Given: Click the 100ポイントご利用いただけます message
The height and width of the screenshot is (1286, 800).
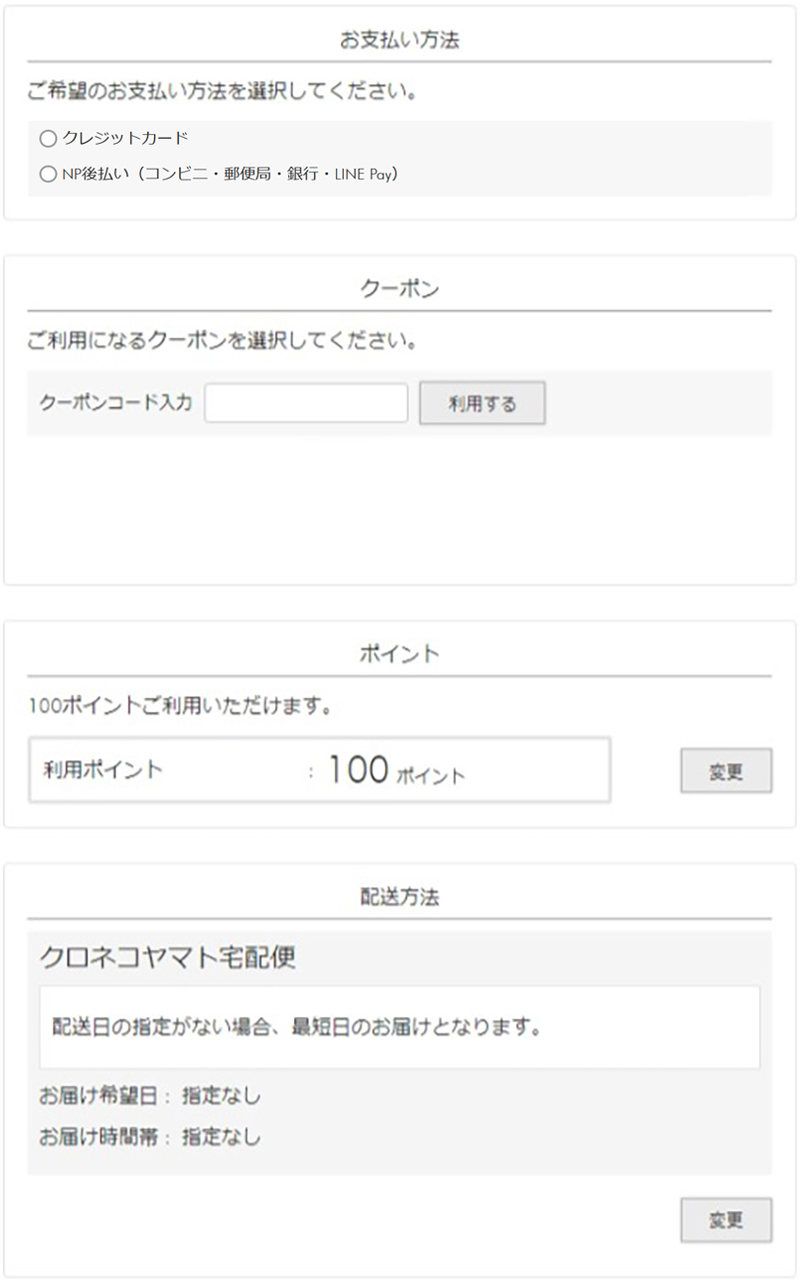Looking at the screenshot, I should (180, 707).
